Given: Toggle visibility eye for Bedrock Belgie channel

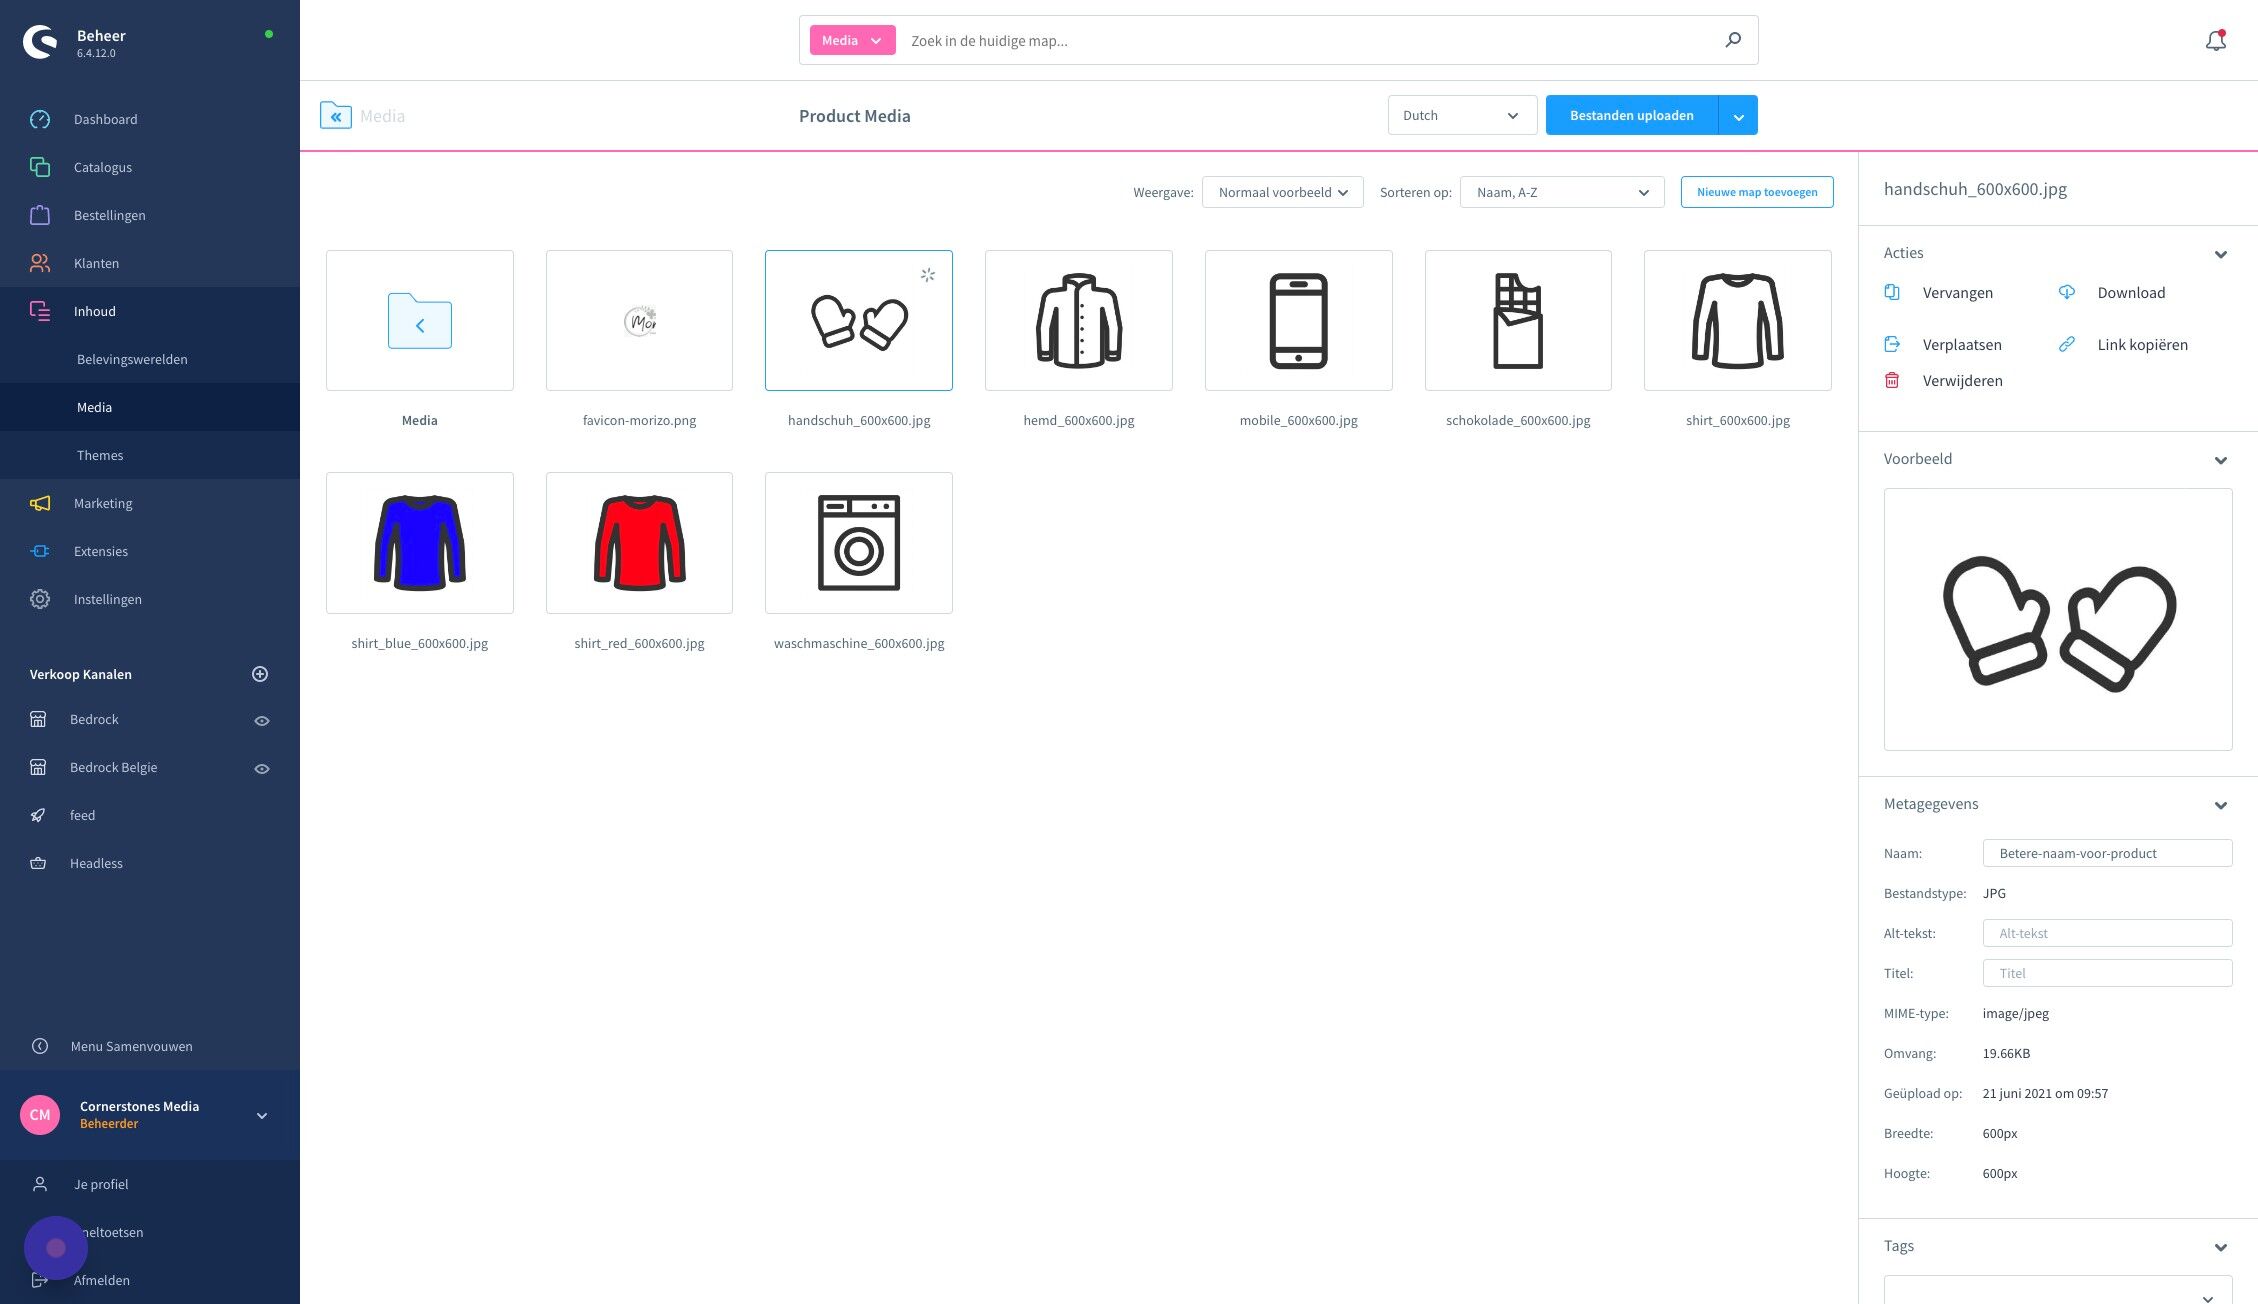Looking at the screenshot, I should coord(262,769).
